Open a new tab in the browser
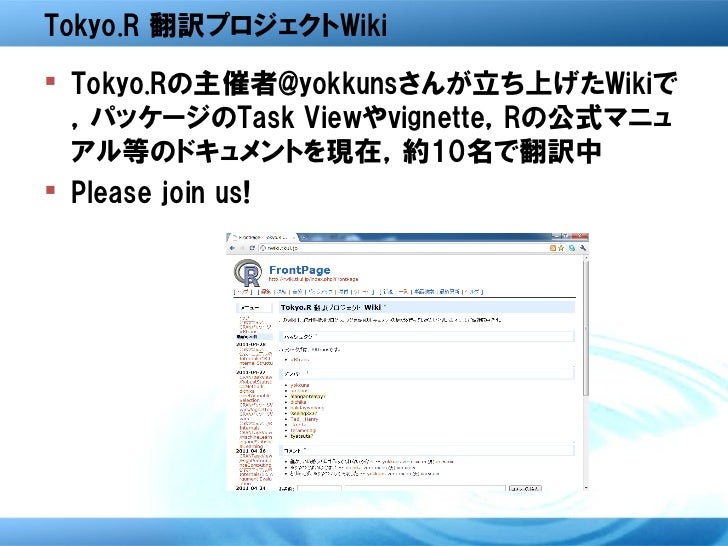 coord(305,237)
